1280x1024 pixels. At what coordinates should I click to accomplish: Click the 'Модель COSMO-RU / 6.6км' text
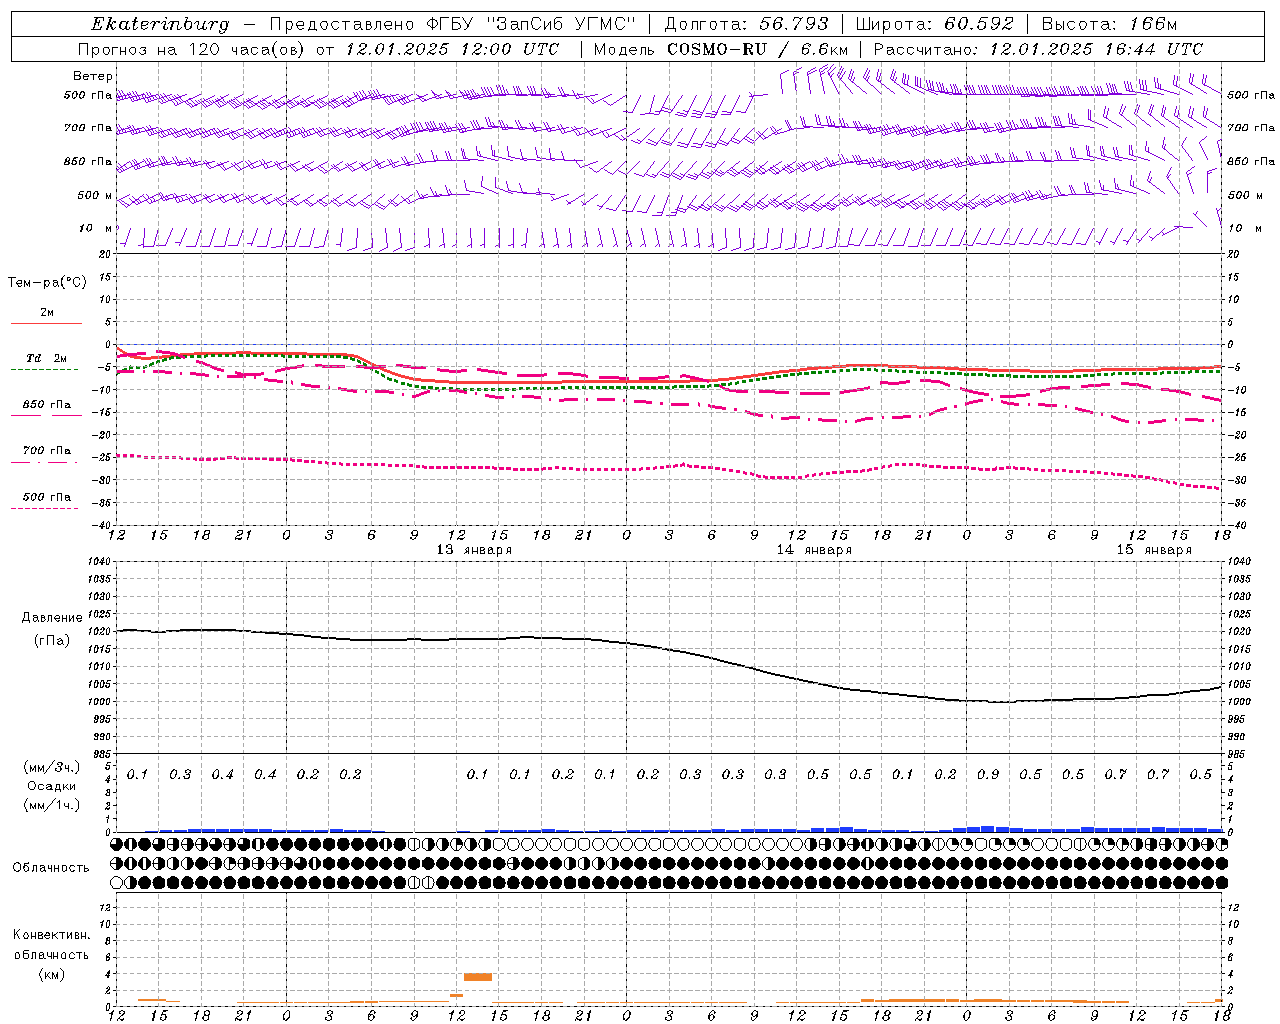tap(720, 49)
